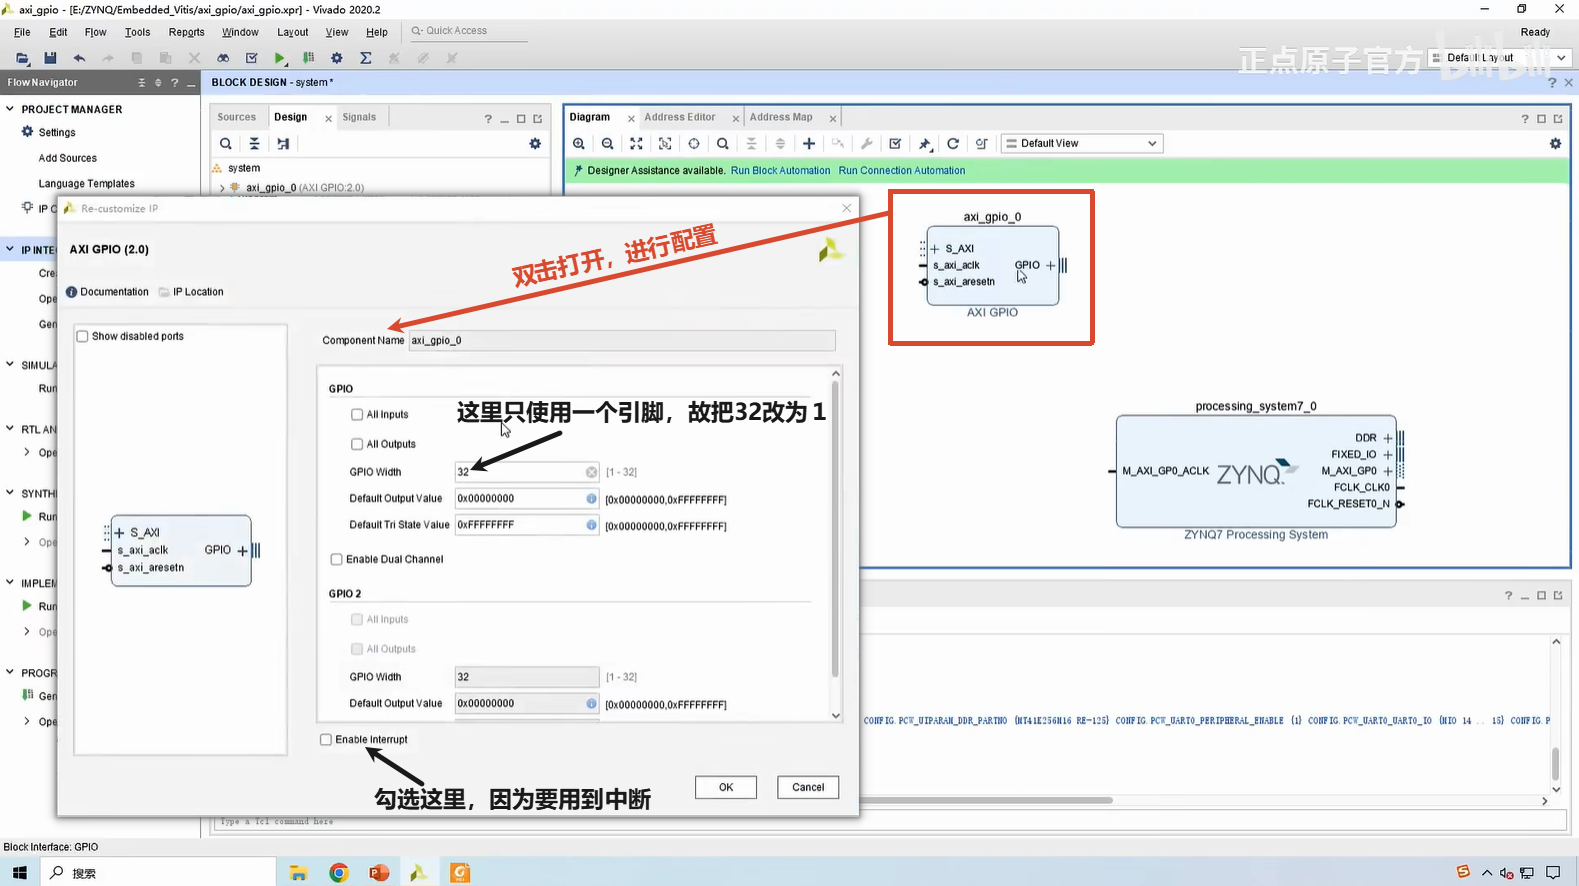Click the Open Project toolbar icon

tap(22, 58)
